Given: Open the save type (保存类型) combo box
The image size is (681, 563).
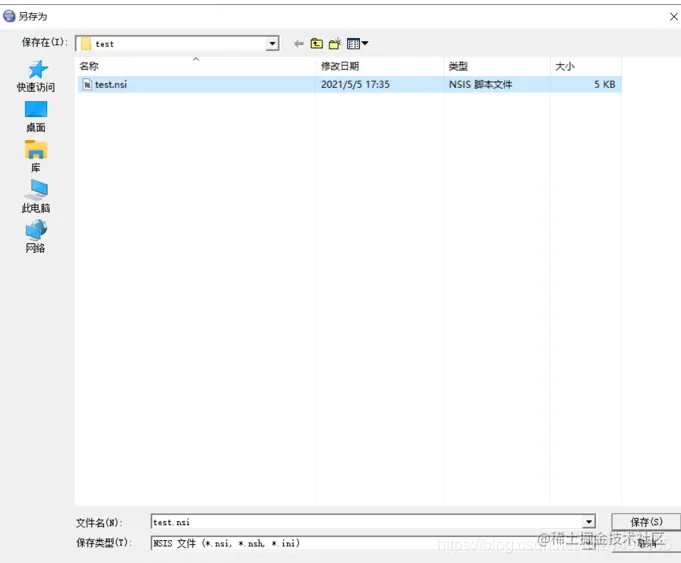Looking at the screenshot, I should point(373,543).
